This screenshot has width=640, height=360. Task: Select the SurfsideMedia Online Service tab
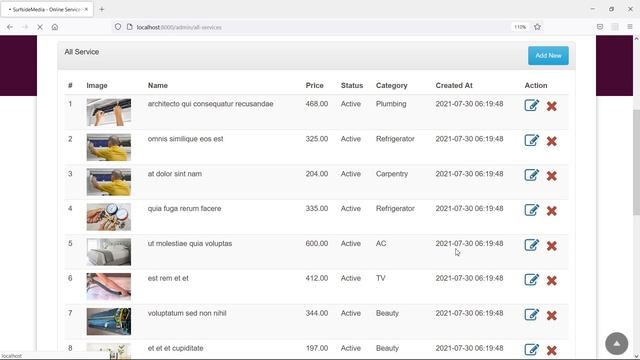[x=47, y=9]
